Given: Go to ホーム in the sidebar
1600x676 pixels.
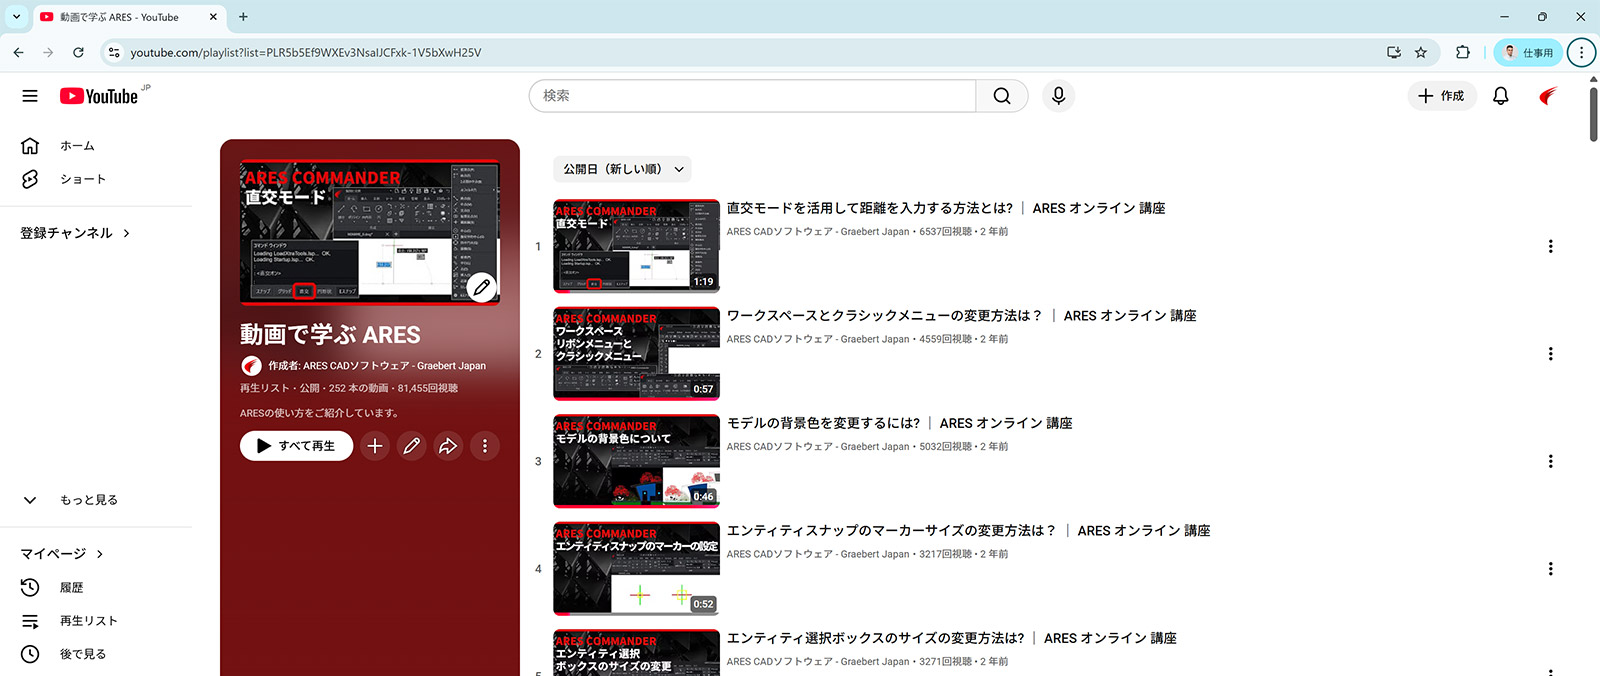Looking at the screenshot, I should (x=77, y=146).
